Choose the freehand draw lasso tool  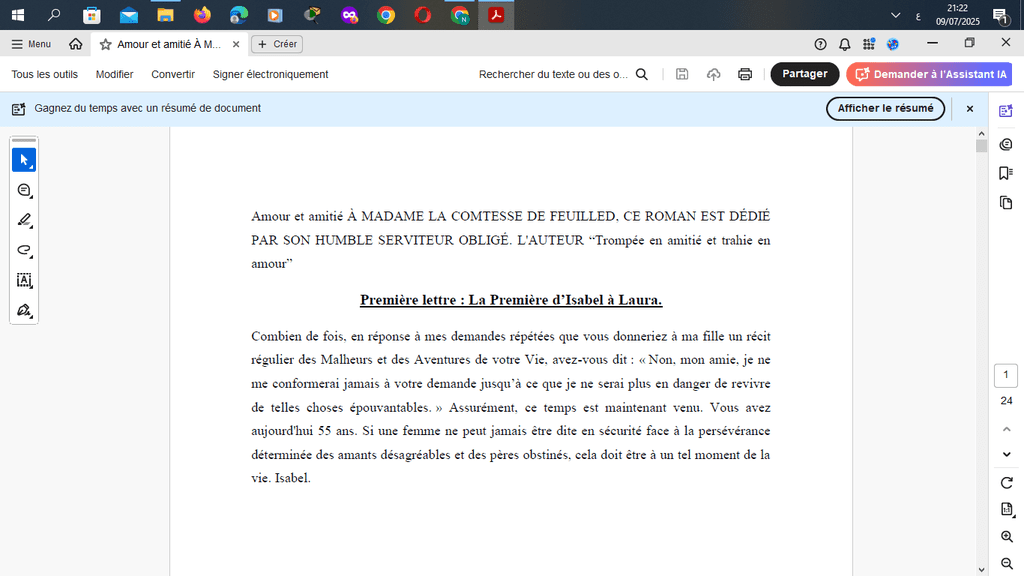click(24, 250)
